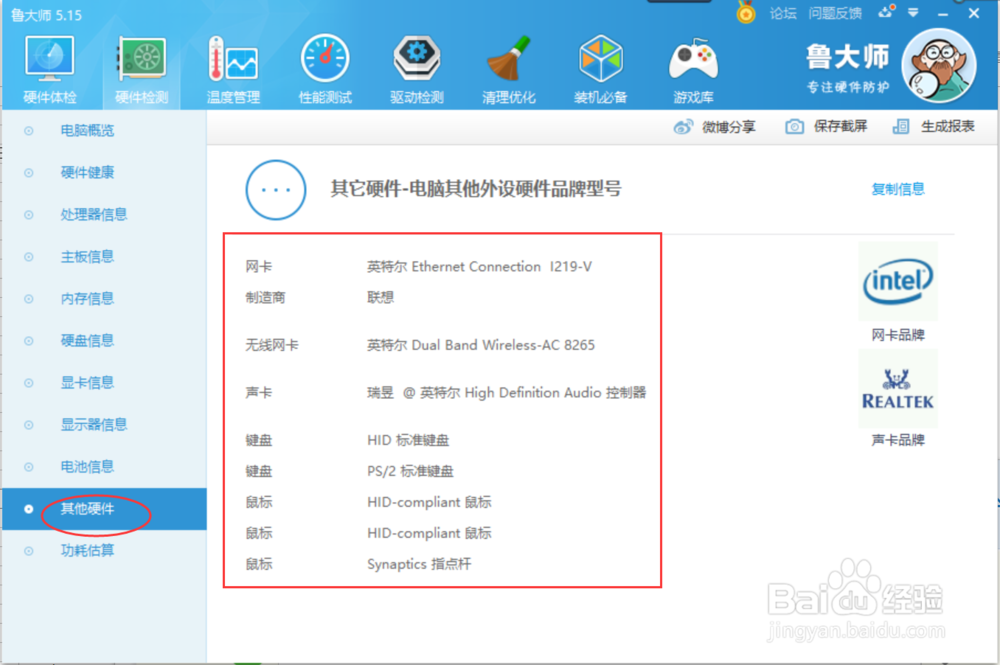Select 硬盘信息 in sidebar

coord(87,341)
